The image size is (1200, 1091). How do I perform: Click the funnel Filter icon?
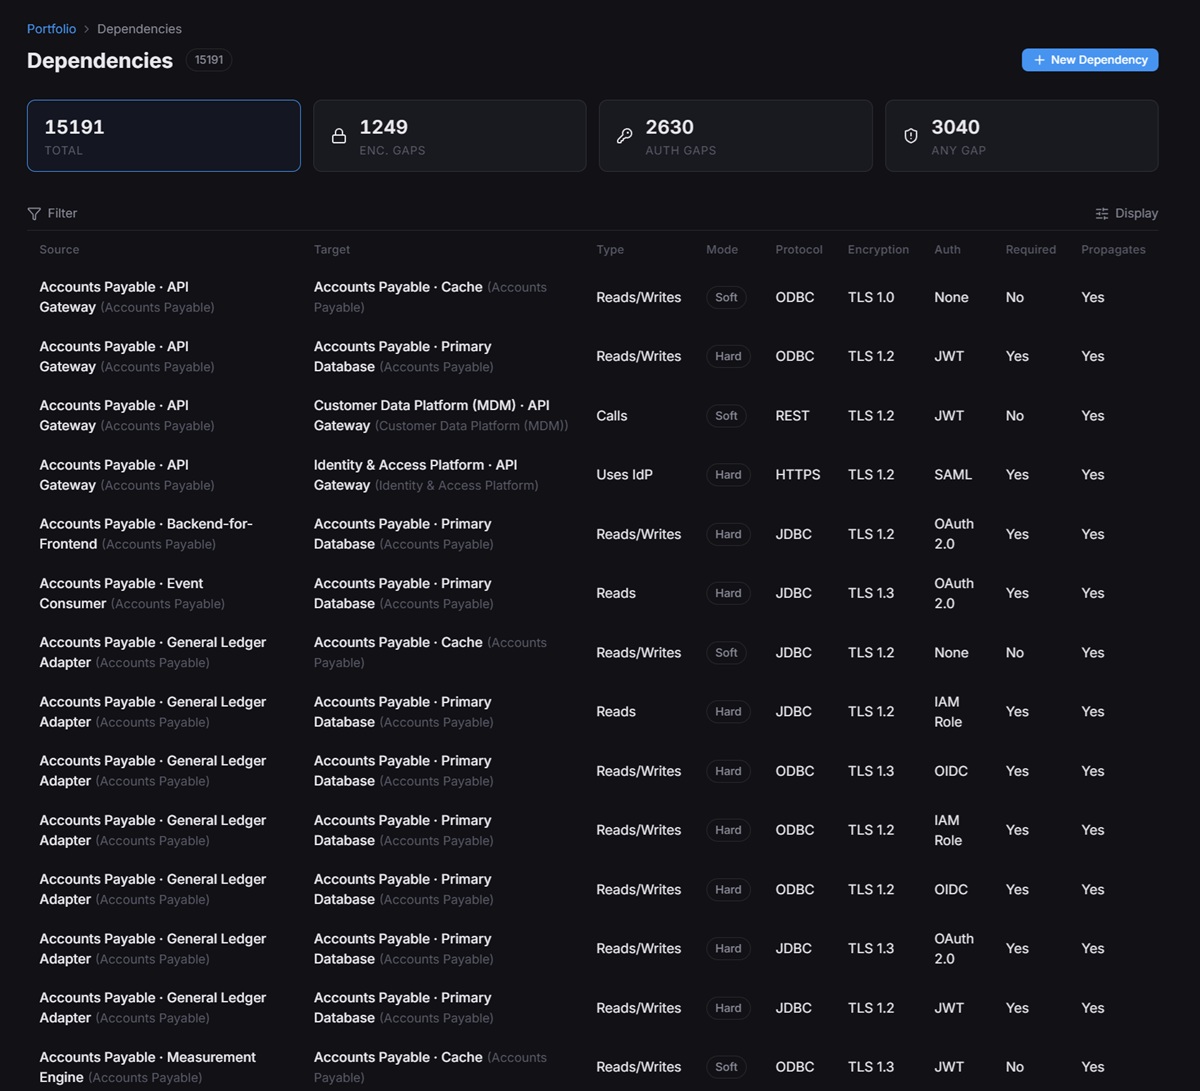tap(34, 214)
